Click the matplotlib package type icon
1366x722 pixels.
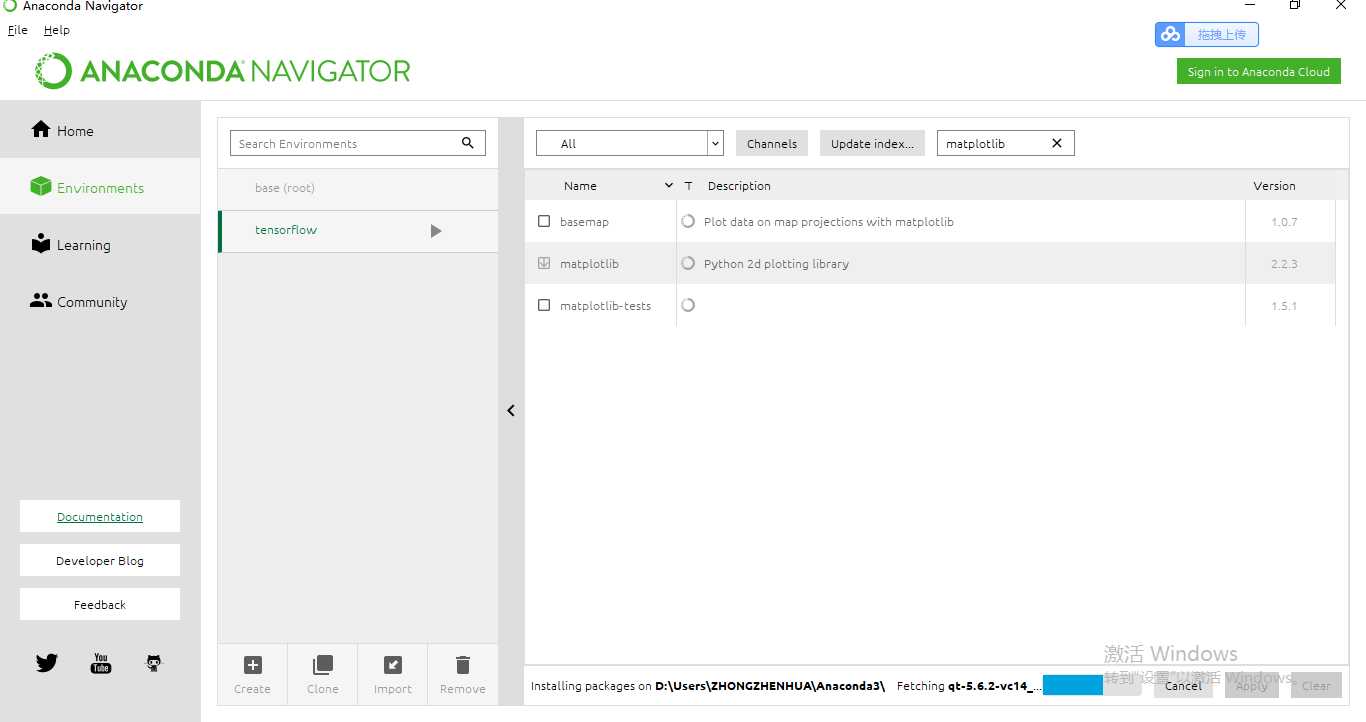tap(688, 263)
